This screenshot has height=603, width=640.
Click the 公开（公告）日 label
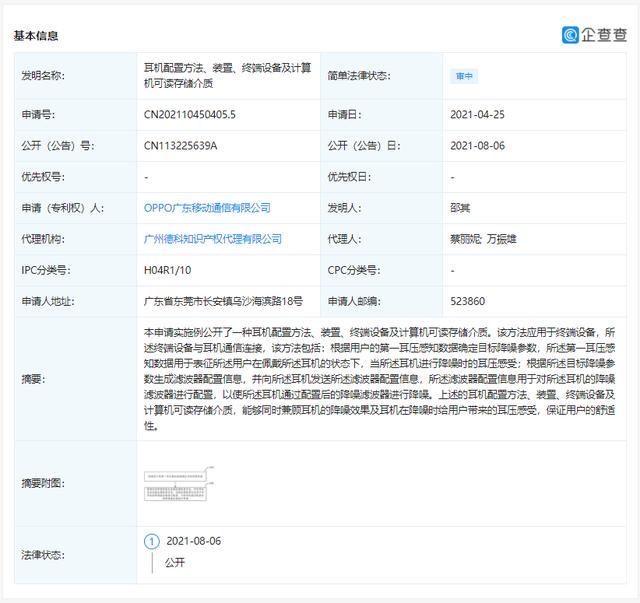pos(364,146)
